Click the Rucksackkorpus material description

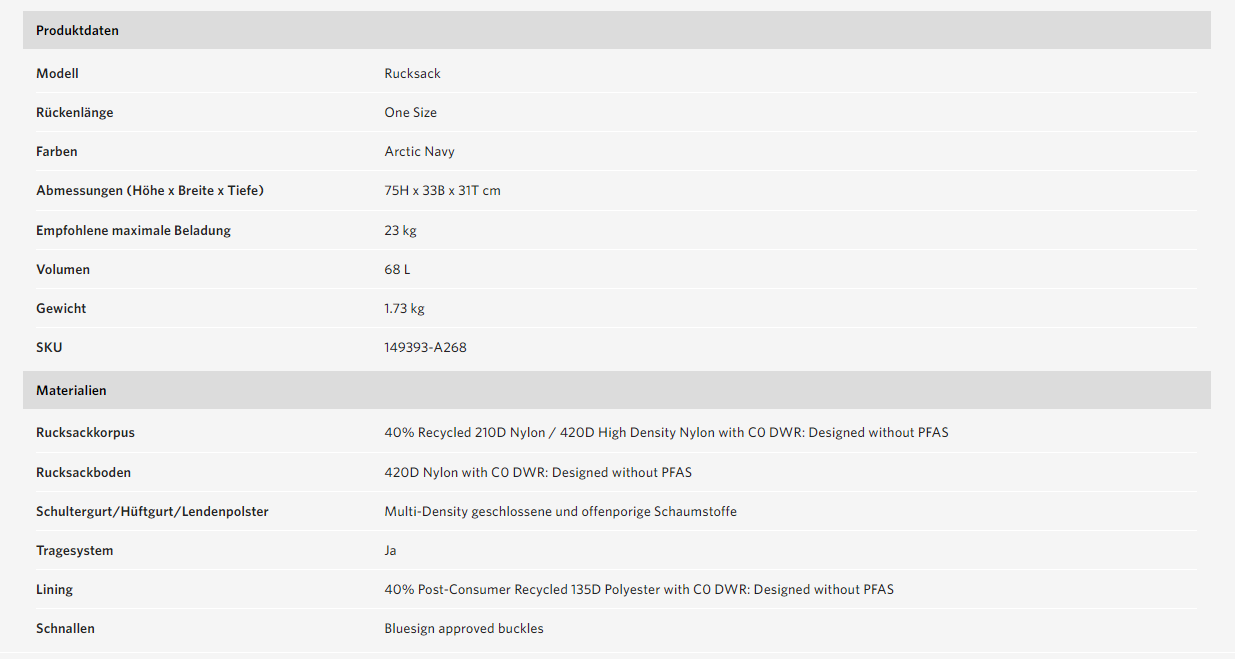(666, 433)
